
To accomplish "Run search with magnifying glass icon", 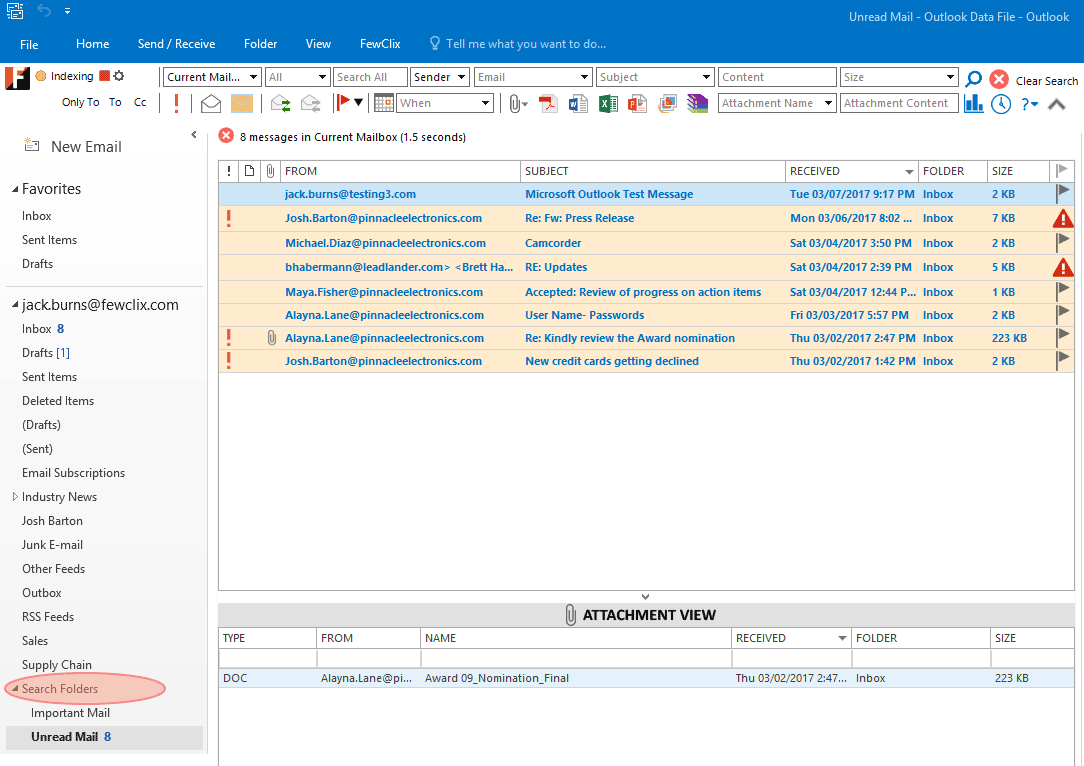I will (973, 79).
